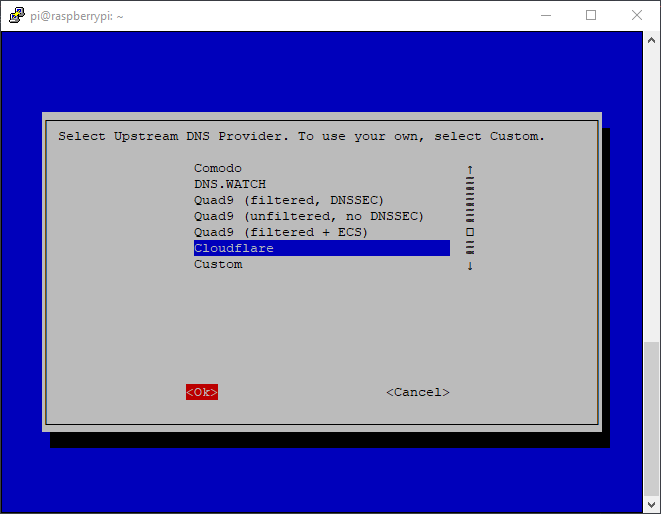Choose Quad9 (filtered, DNSSEC) option
661x514 pixels.
(x=289, y=200)
